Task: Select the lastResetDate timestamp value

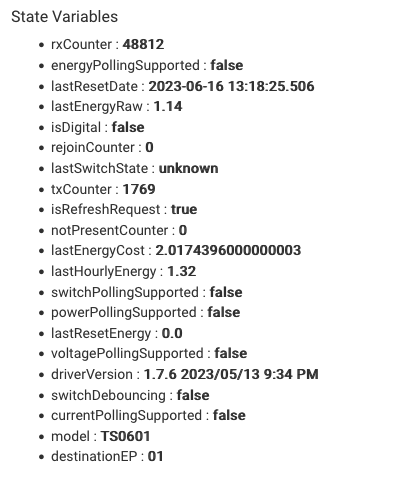Action: point(231,86)
